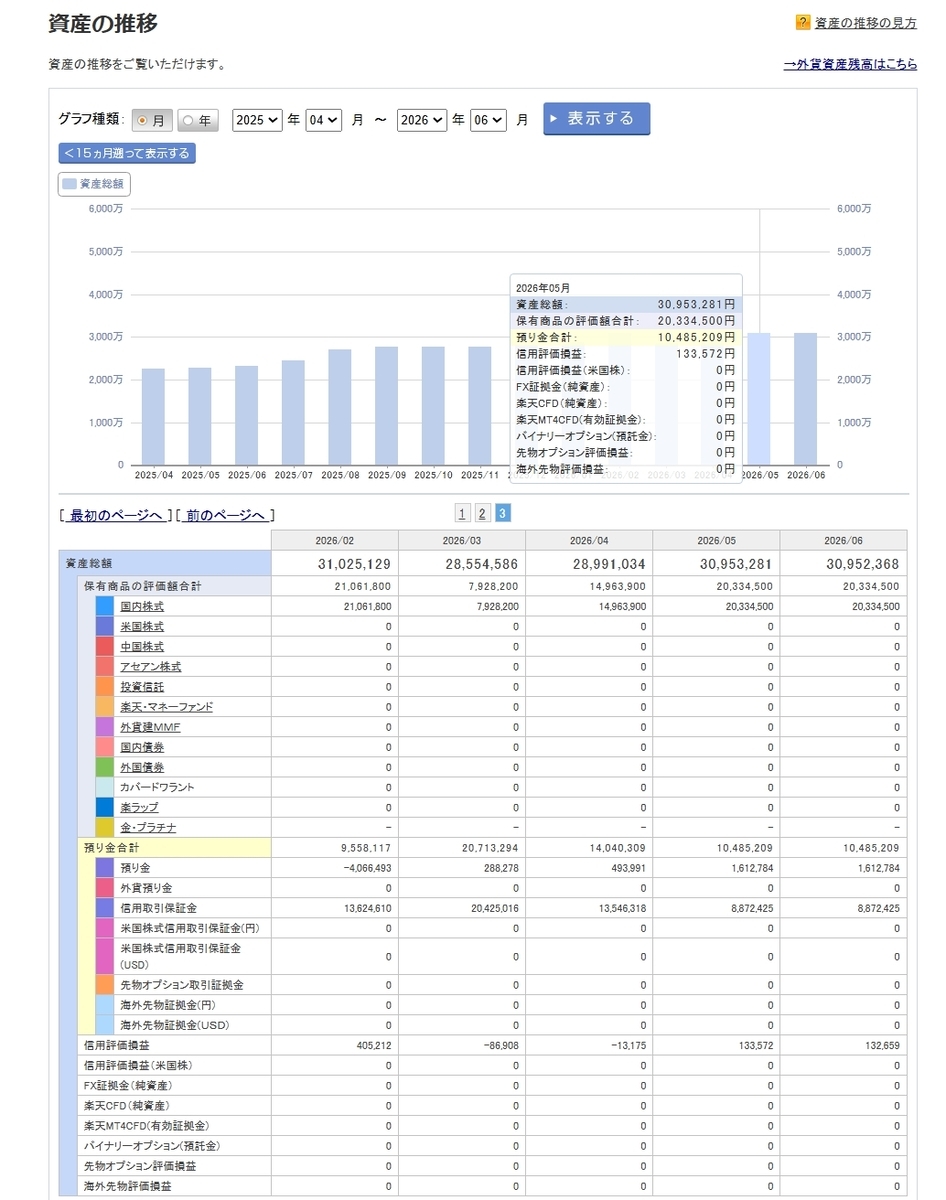The width and height of the screenshot is (946, 1200).
Task: Open start year dropdown showing 2025
Action: (x=257, y=119)
